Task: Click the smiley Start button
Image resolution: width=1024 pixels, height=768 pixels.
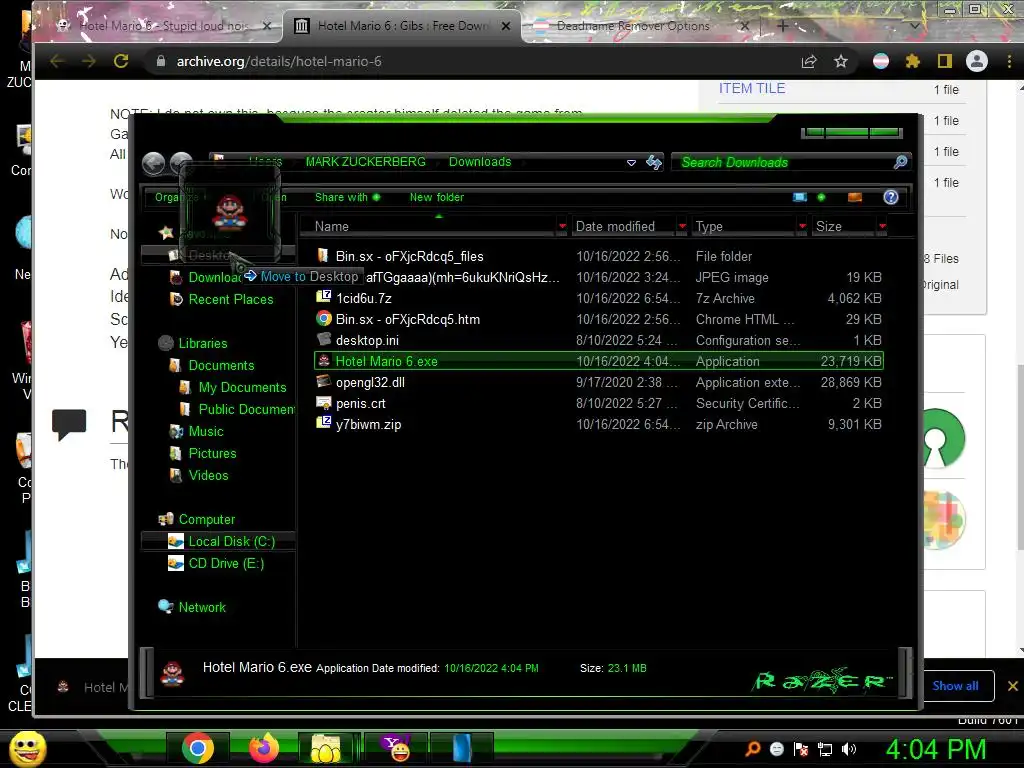Action: point(28,748)
